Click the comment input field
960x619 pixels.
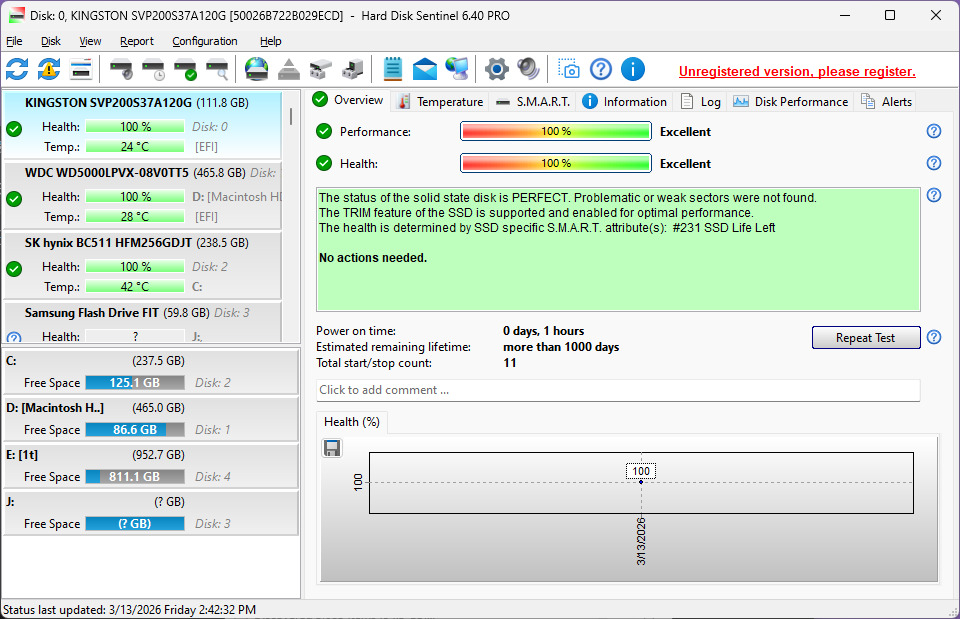tap(618, 390)
